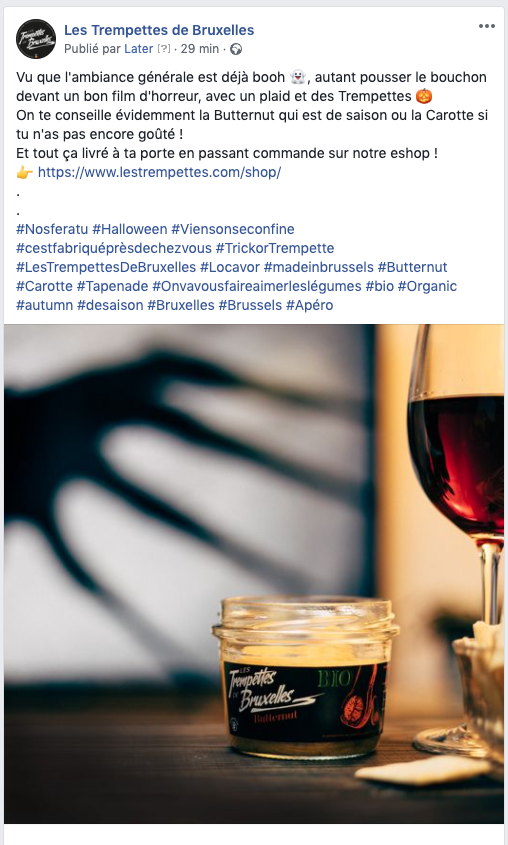Click the #Viensonseconfine hashtag
This screenshot has height=845, width=508.
point(233,229)
